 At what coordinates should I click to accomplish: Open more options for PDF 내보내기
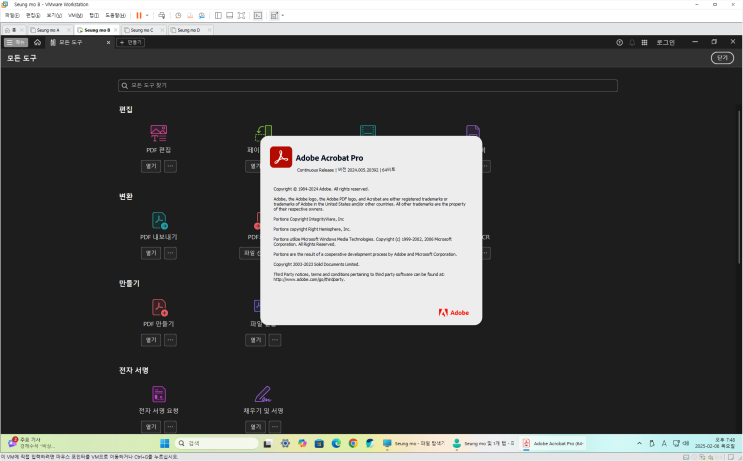point(170,253)
